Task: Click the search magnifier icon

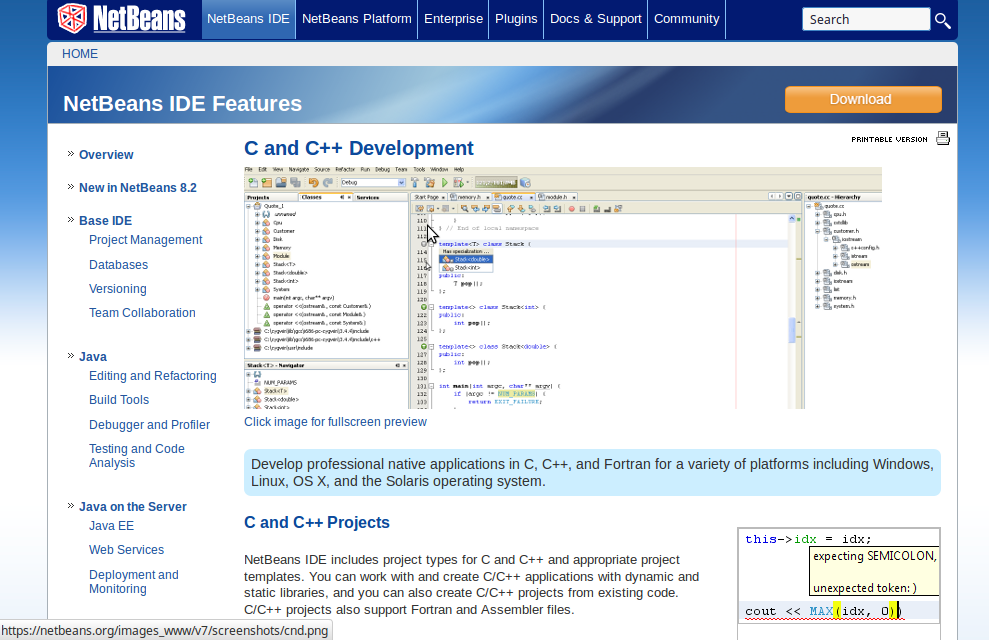Action: tap(943, 21)
